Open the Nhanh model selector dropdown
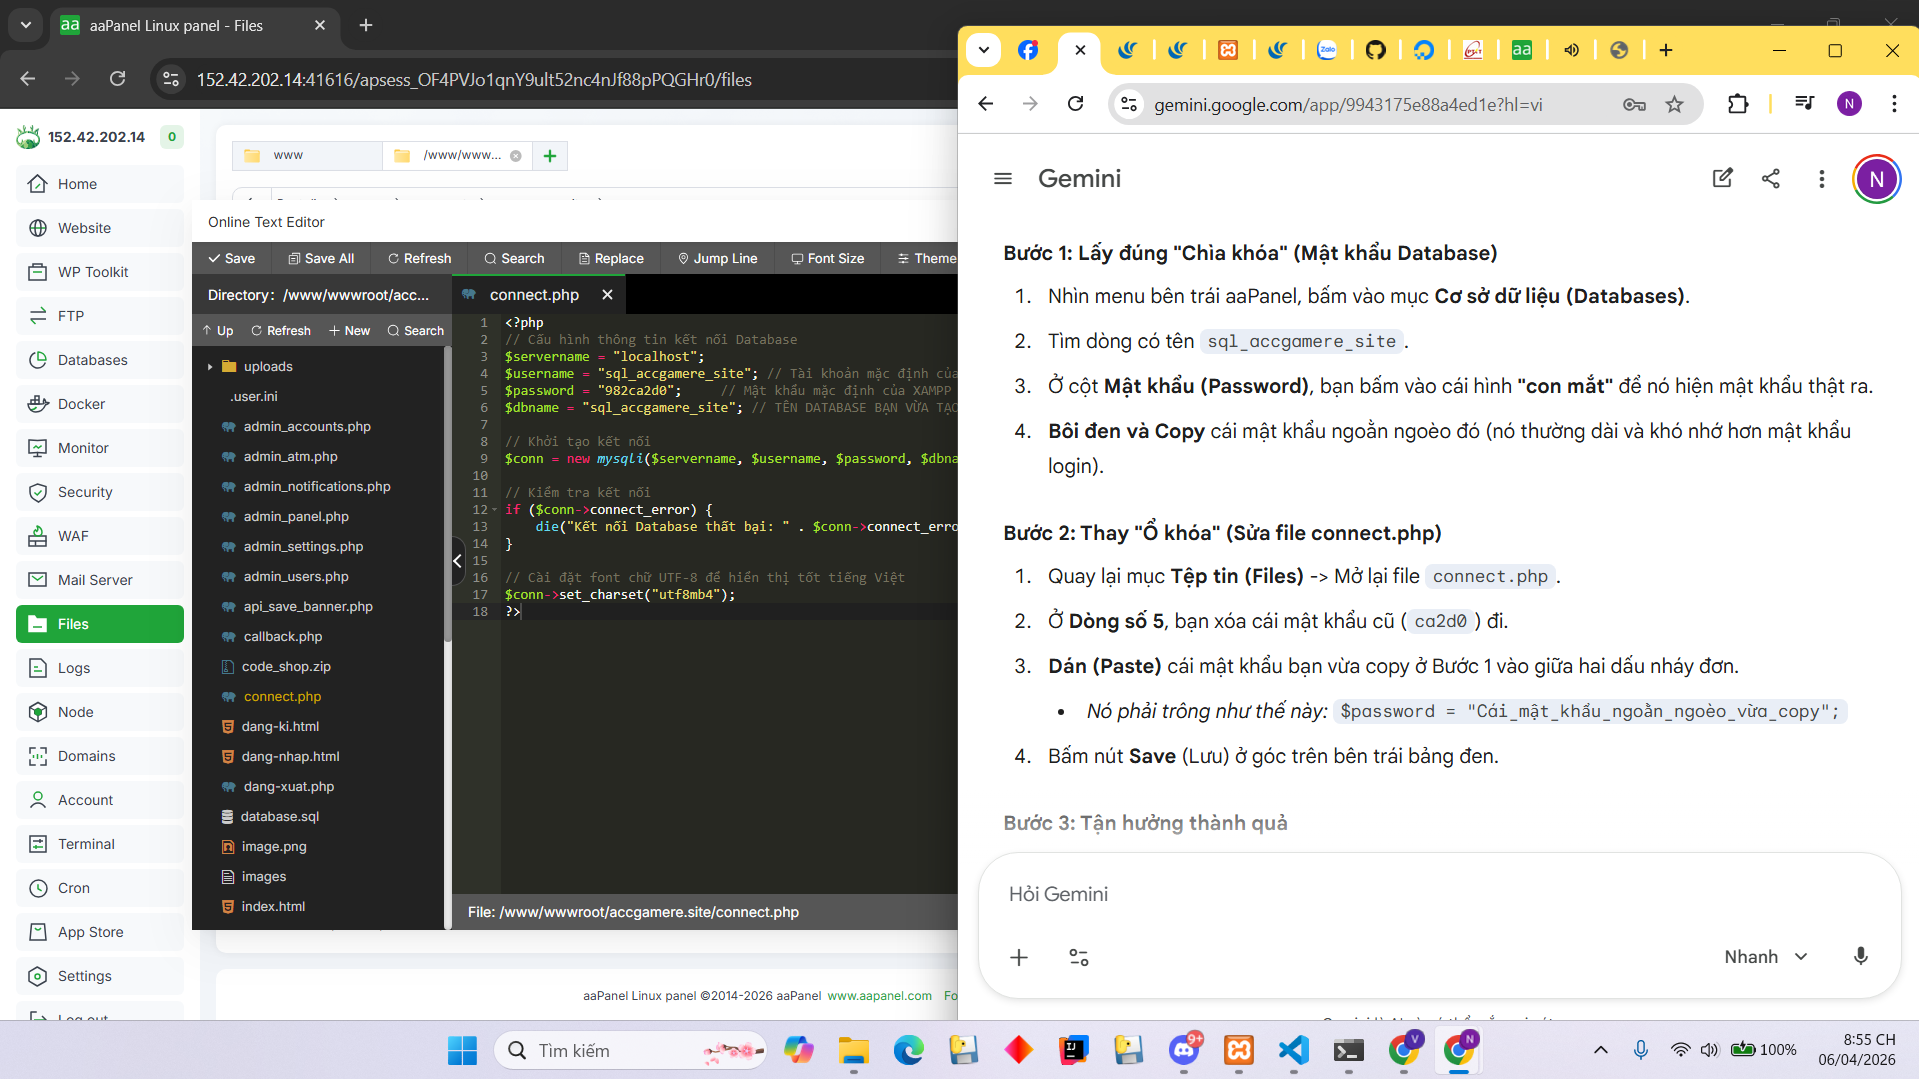1919x1079 pixels. (x=1766, y=957)
